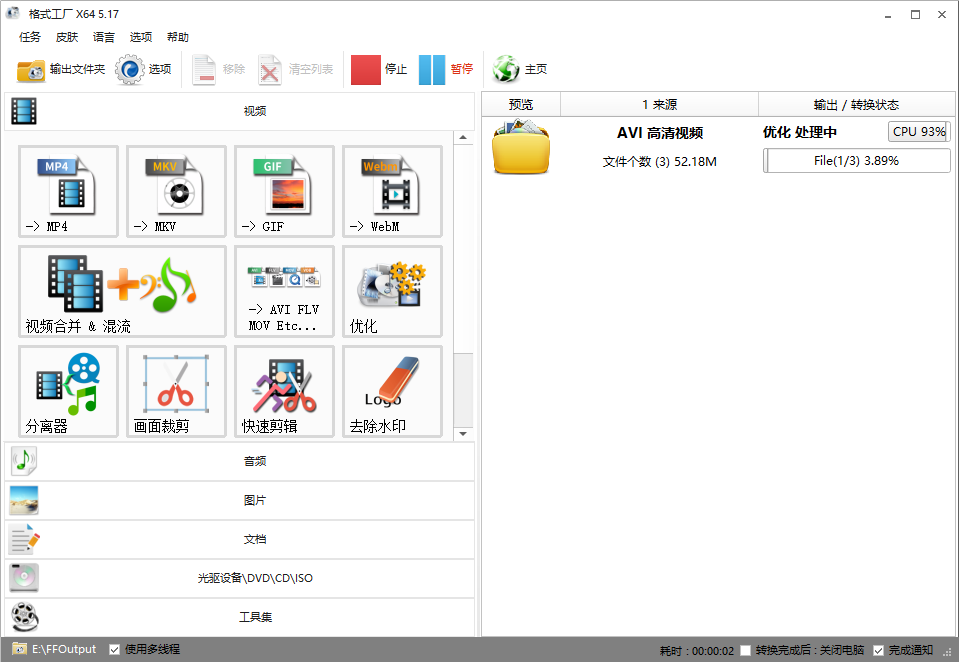Choose the MKV conversion icon
This screenshot has height=662, width=959.
click(176, 191)
